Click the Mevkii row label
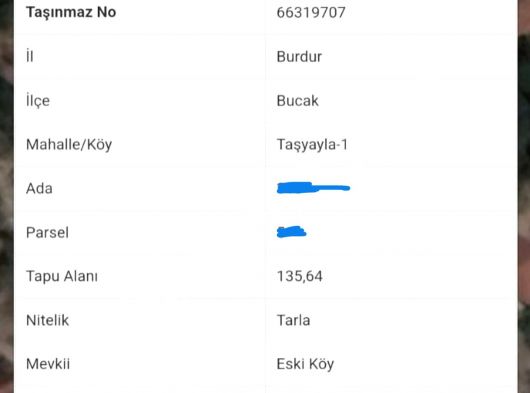Viewport: 530px width, 393px height. (x=48, y=364)
